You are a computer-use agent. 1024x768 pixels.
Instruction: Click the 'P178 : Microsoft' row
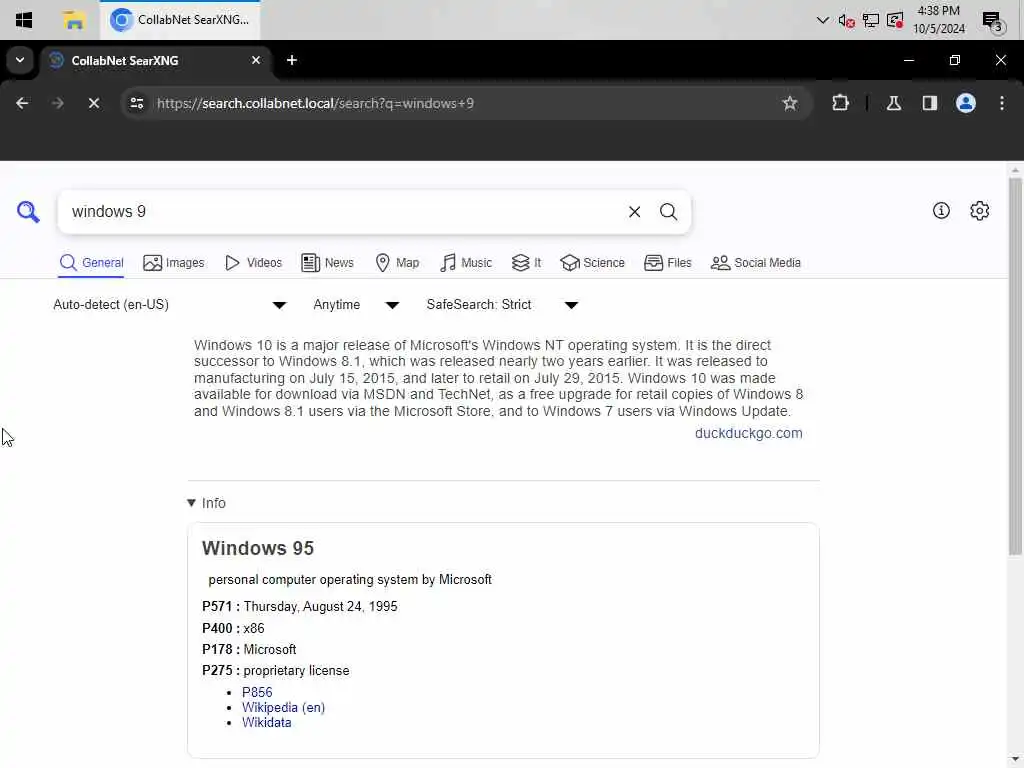pos(249,649)
